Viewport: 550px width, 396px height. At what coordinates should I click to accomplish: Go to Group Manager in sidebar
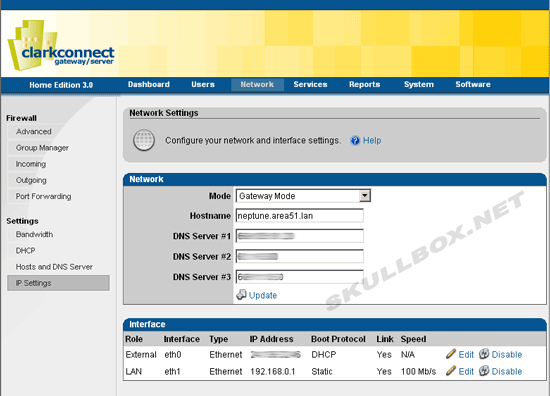click(42, 148)
